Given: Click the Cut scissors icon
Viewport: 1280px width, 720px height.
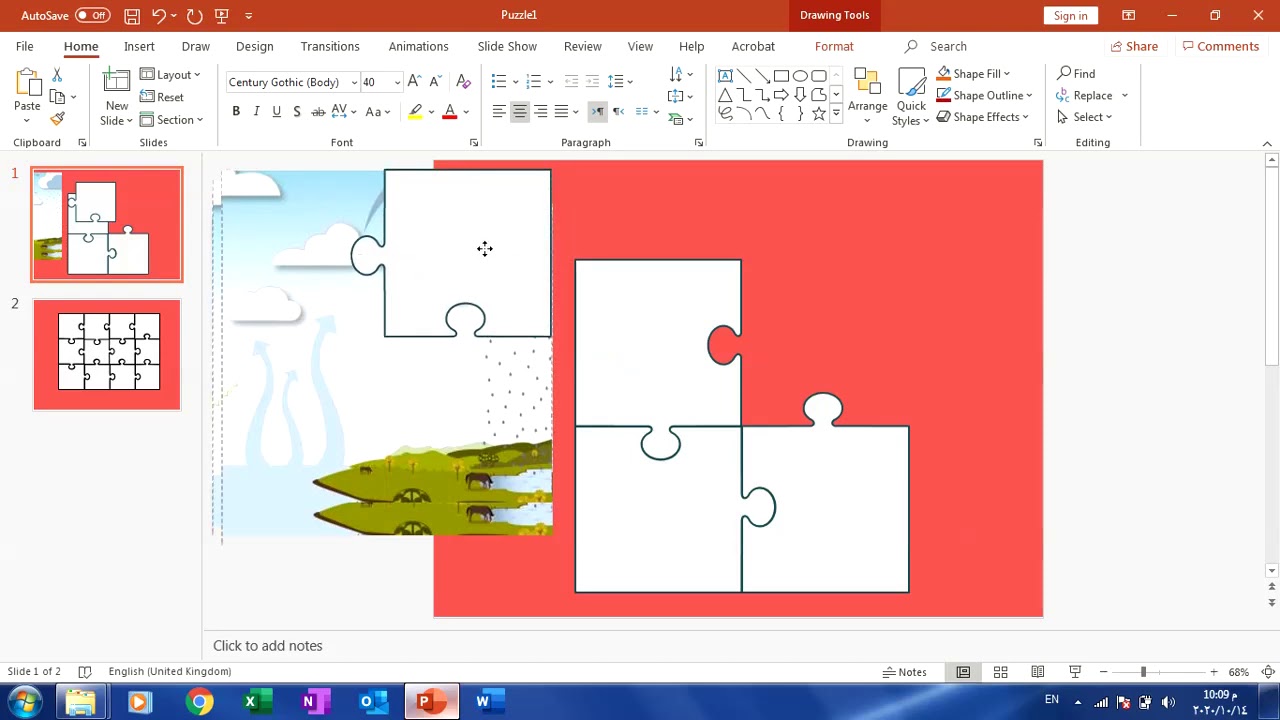Looking at the screenshot, I should 57,75.
